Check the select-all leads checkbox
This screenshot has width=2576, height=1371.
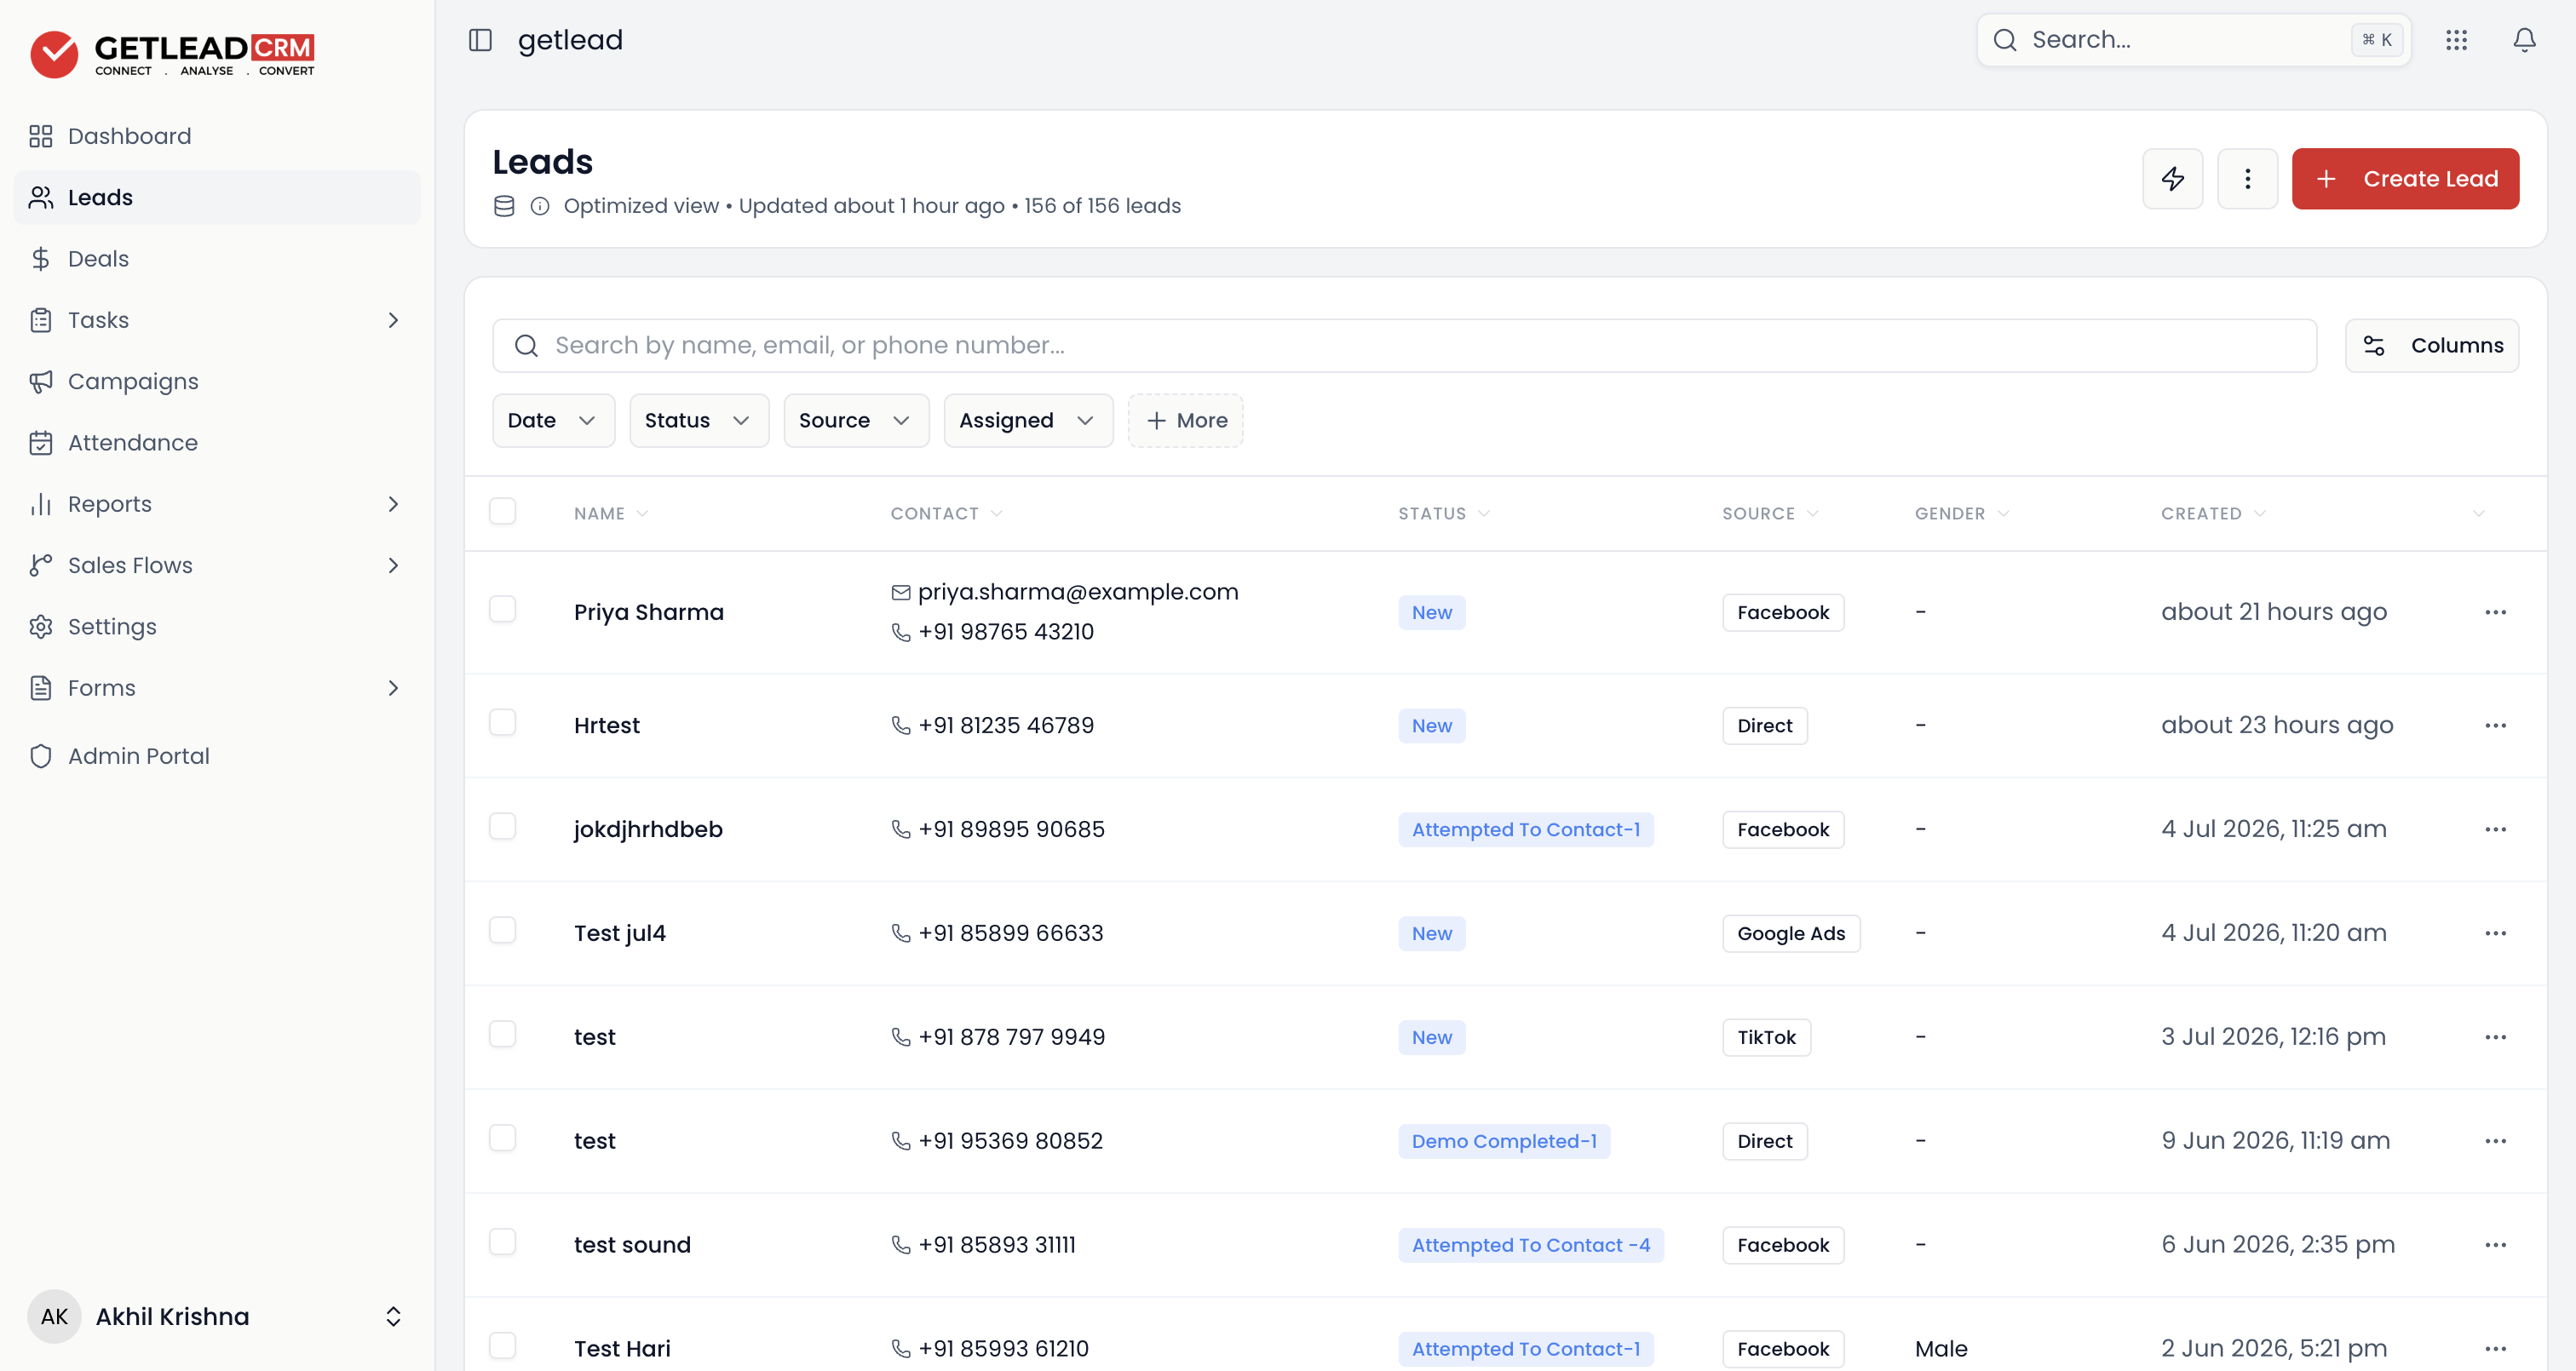click(502, 511)
